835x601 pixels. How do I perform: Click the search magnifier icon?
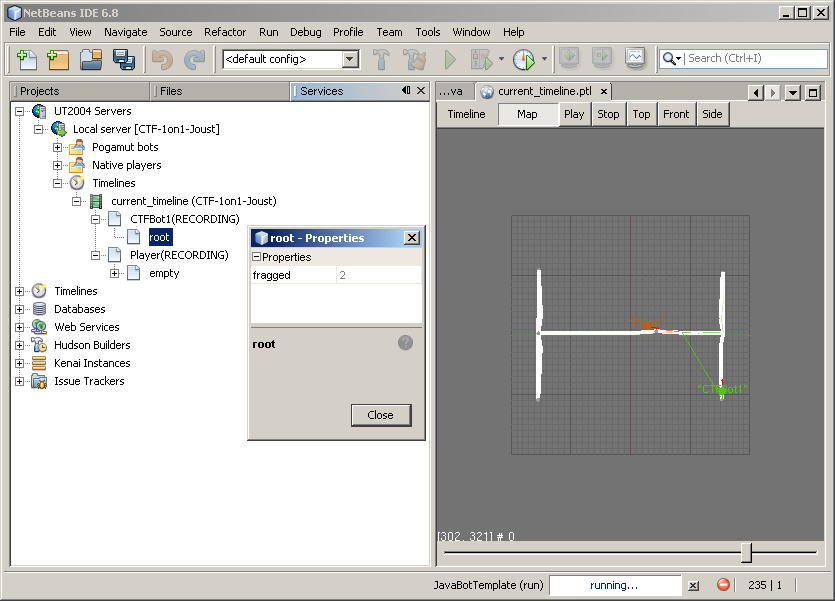click(x=669, y=58)
